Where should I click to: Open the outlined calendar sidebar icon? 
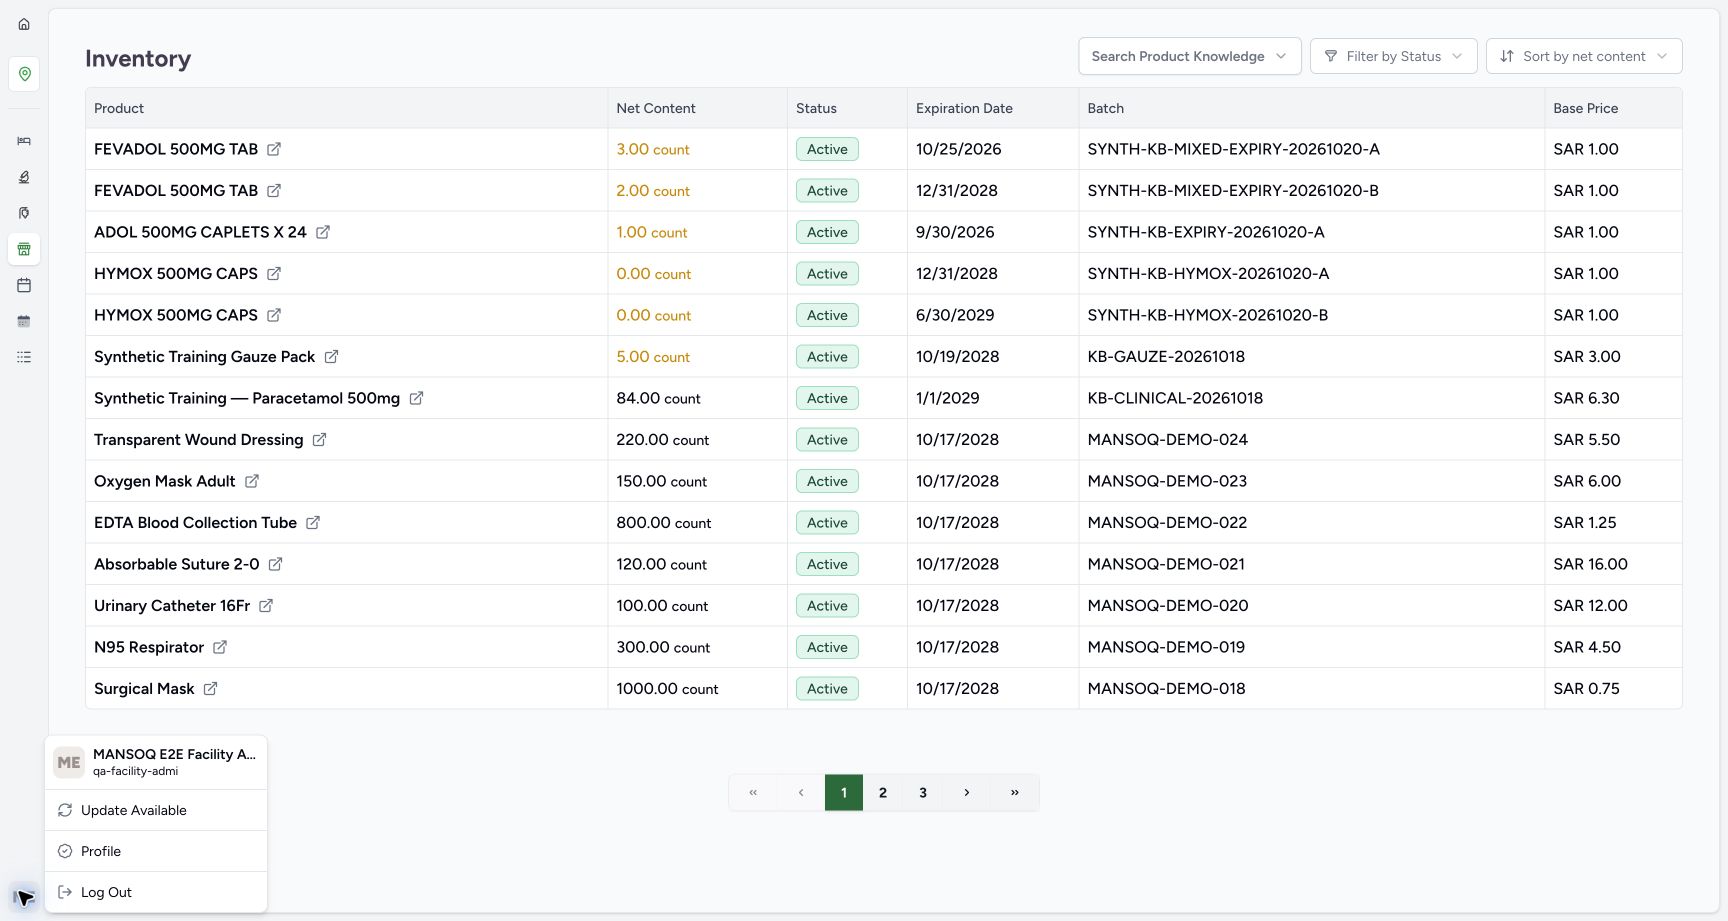click(x=24, y=285)
